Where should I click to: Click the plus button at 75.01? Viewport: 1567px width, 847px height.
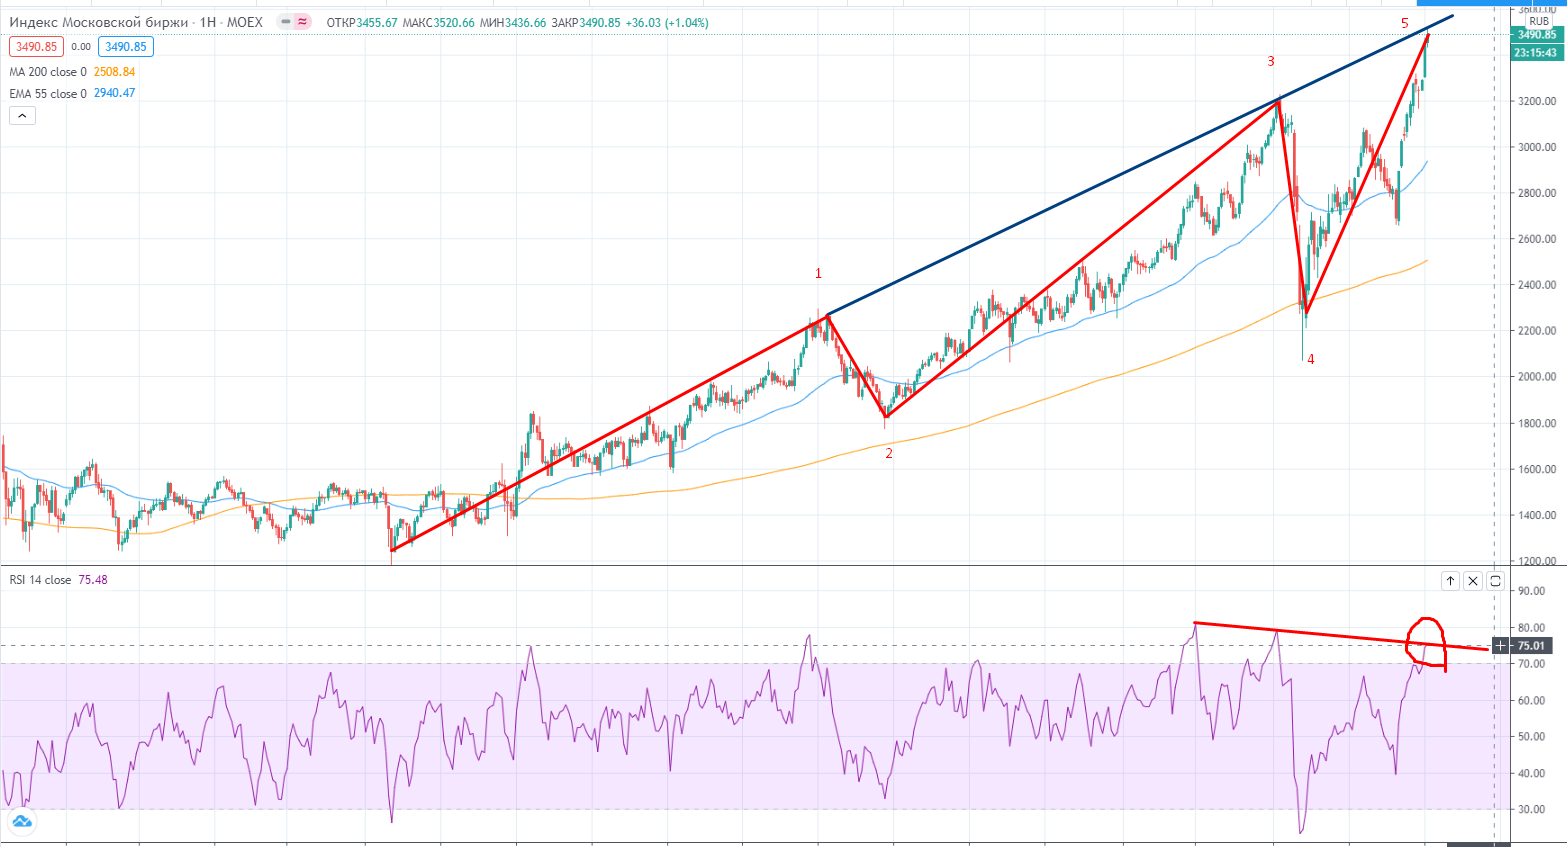point(1500,646)
